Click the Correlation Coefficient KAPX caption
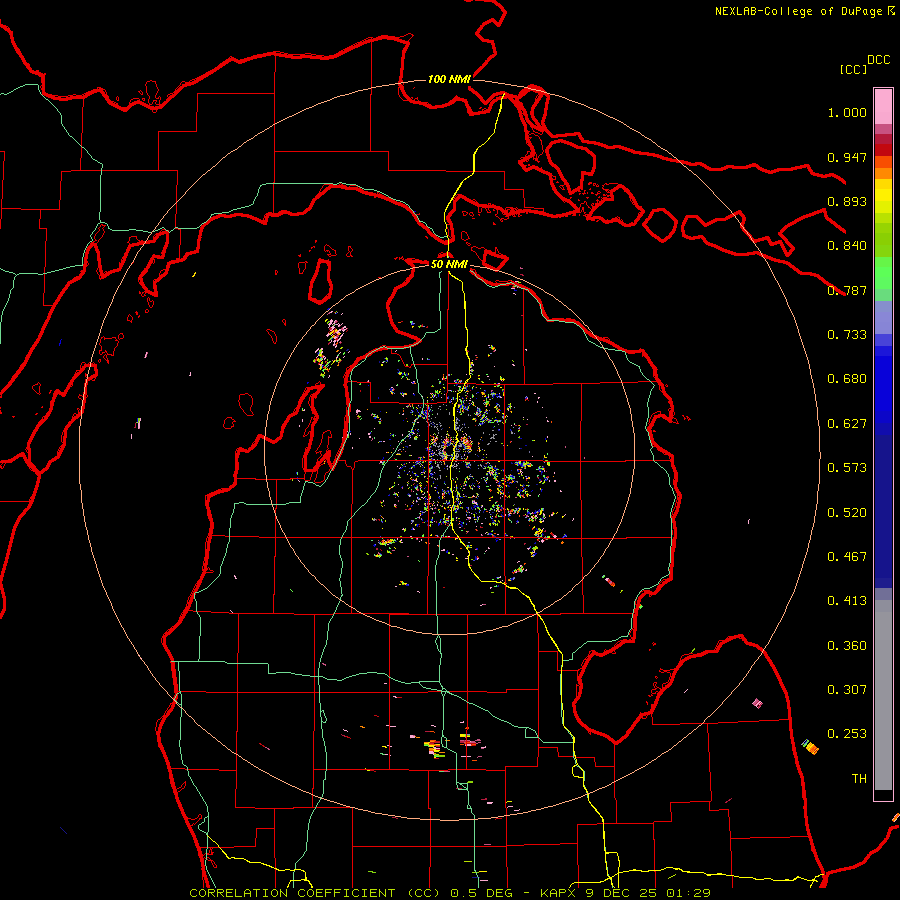900x900 pixels. coord(450,893)
